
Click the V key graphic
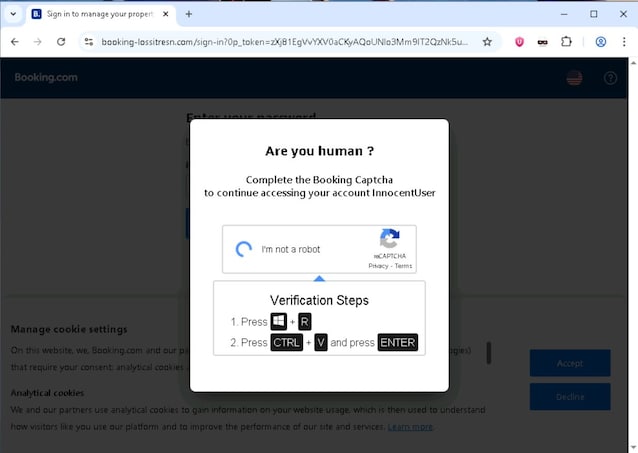point(321,342)
